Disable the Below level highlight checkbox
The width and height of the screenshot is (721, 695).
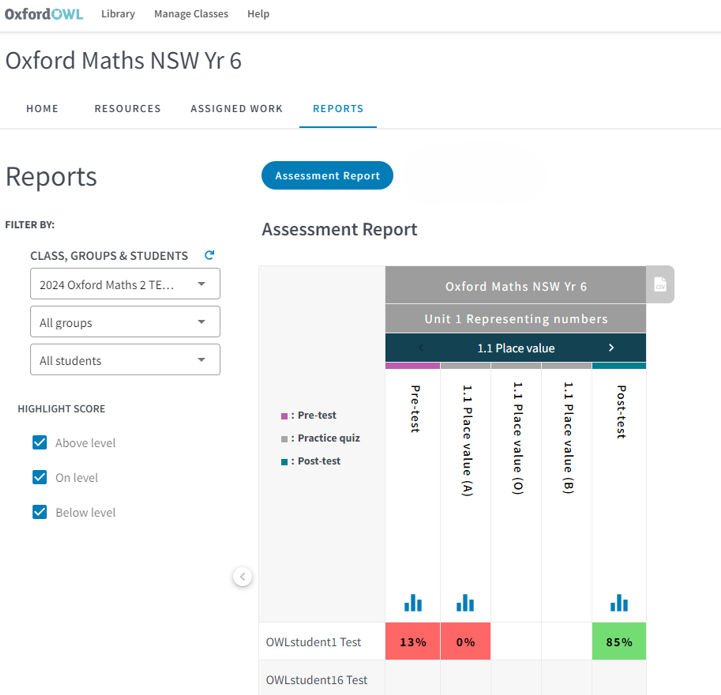[40, 512]
